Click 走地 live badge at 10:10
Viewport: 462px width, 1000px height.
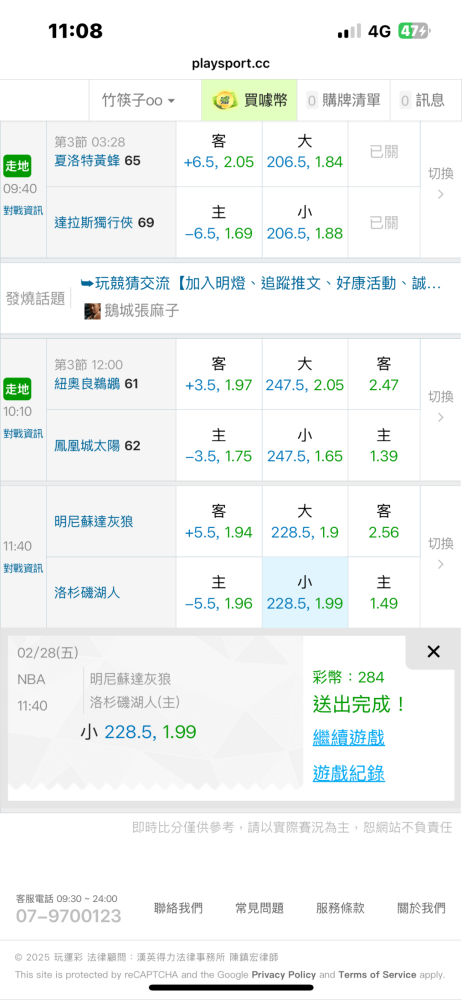click(x=17, y=388)
